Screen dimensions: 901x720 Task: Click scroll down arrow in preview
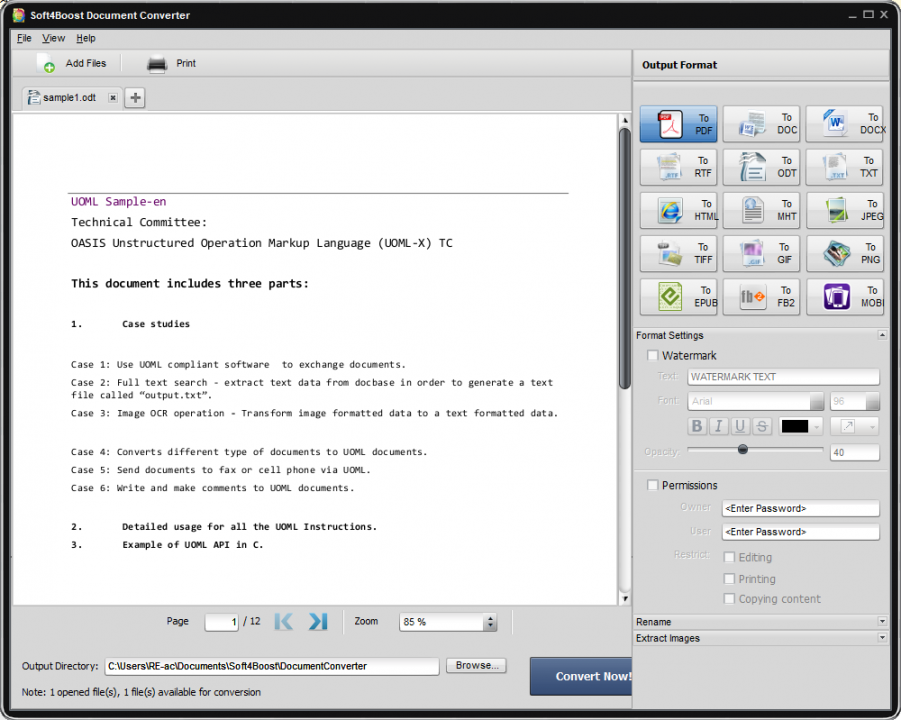point(625,599)
